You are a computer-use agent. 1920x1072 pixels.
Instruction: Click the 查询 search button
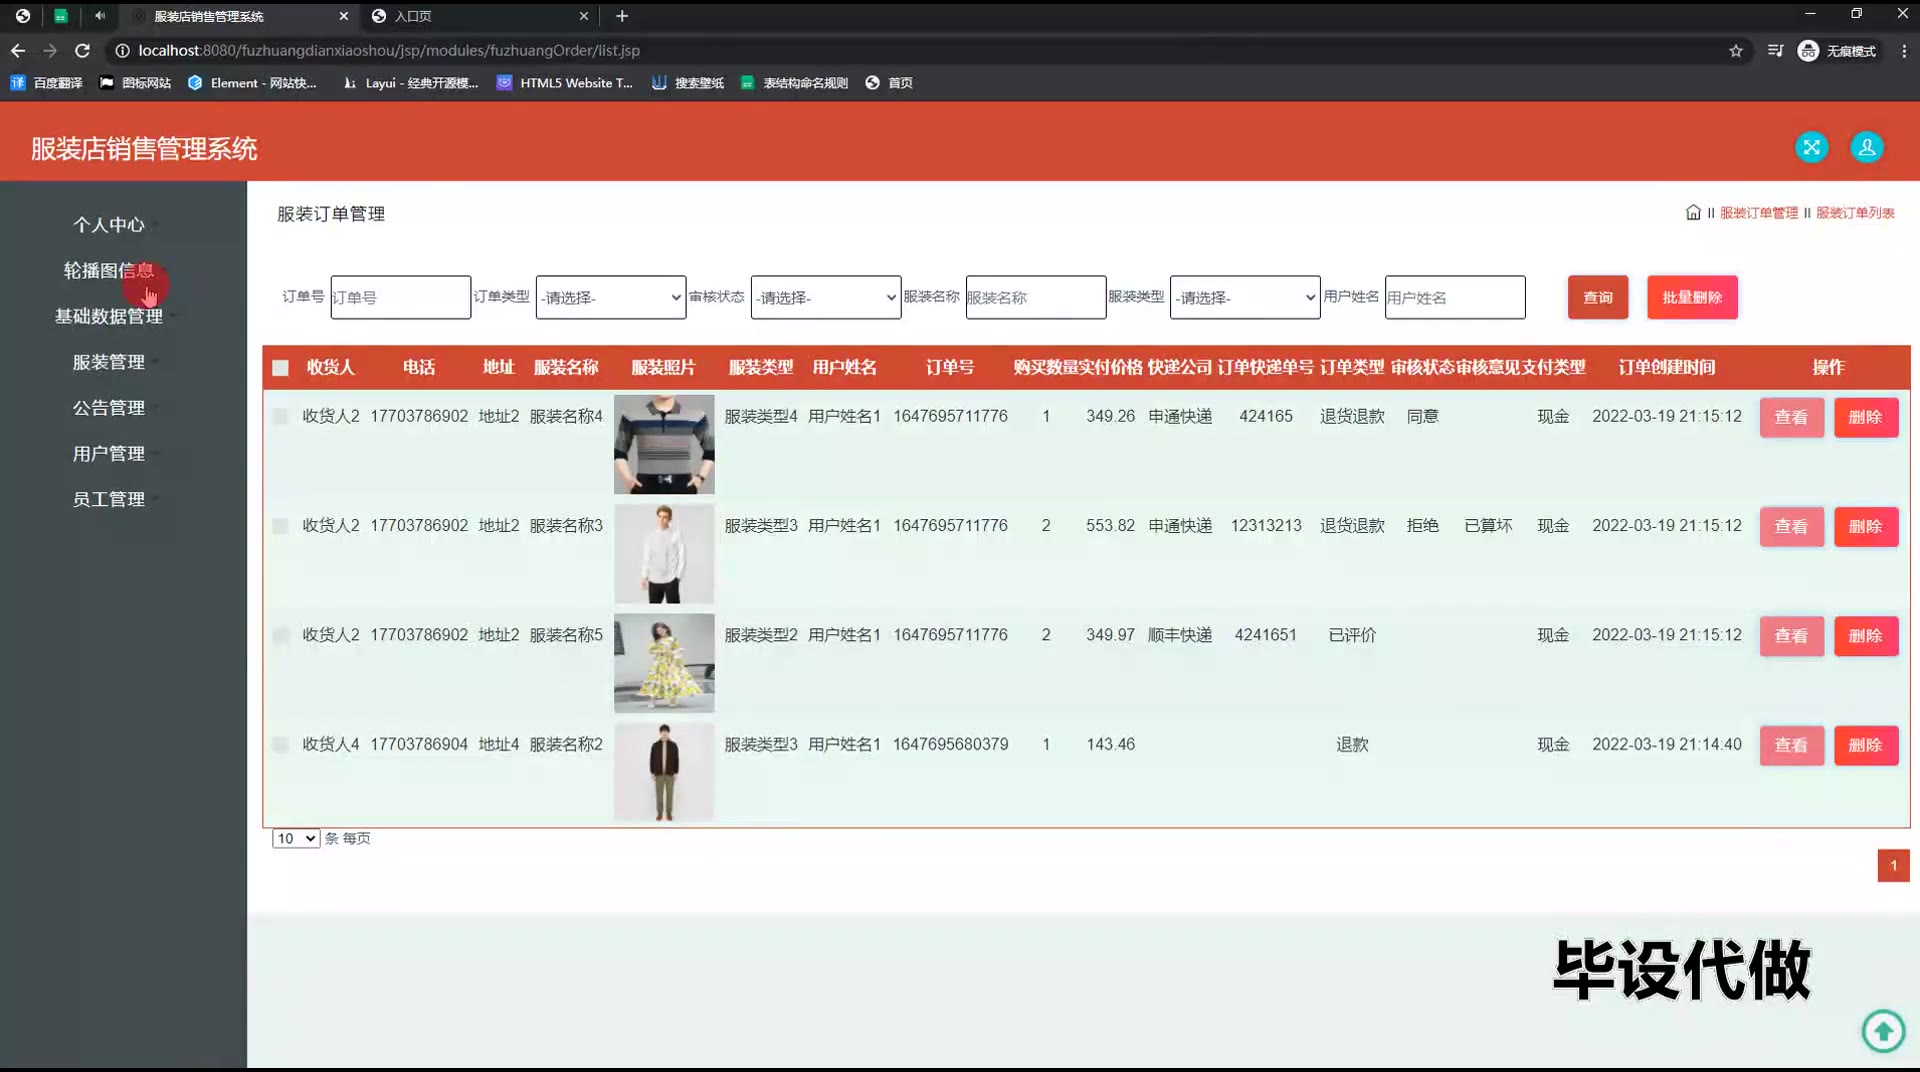1598,297
